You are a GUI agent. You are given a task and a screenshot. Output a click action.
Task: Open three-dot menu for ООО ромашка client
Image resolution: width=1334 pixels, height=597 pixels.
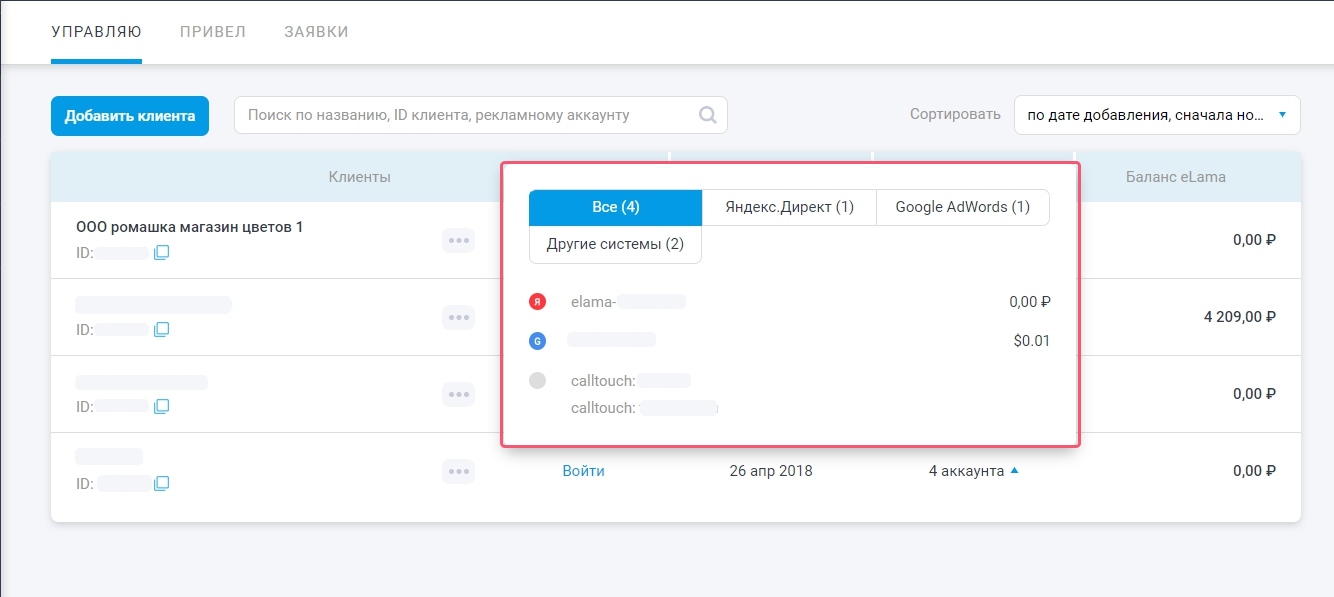[459, 240]
